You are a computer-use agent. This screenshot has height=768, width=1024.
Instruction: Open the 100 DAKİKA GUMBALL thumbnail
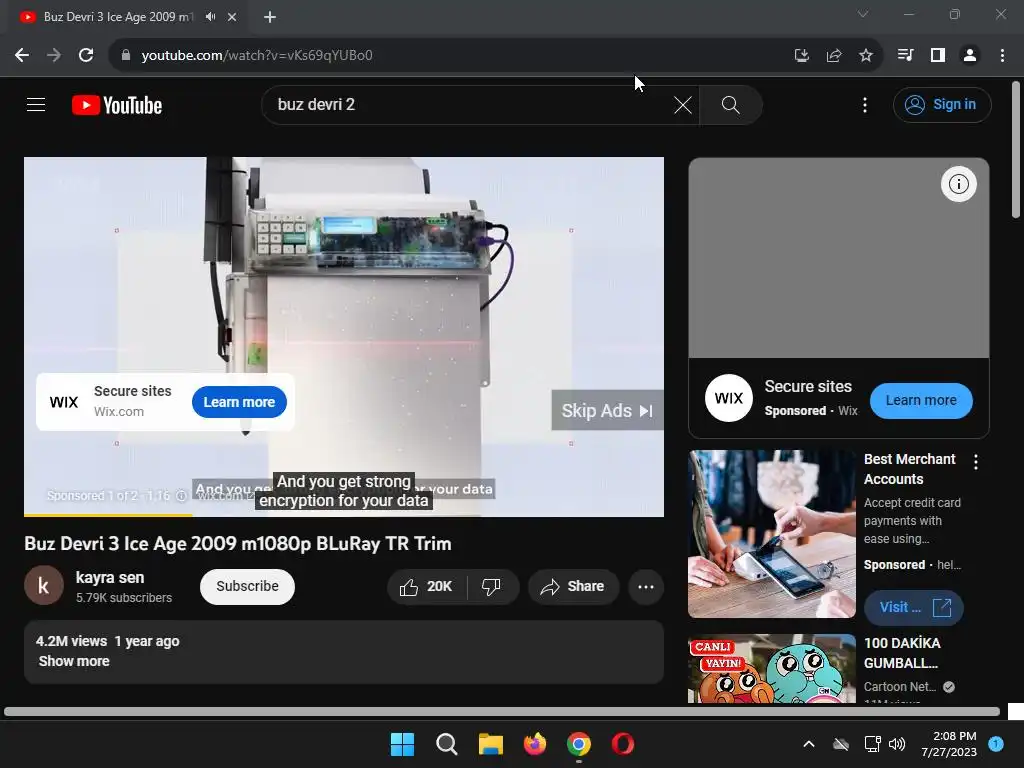pos(772,668)
